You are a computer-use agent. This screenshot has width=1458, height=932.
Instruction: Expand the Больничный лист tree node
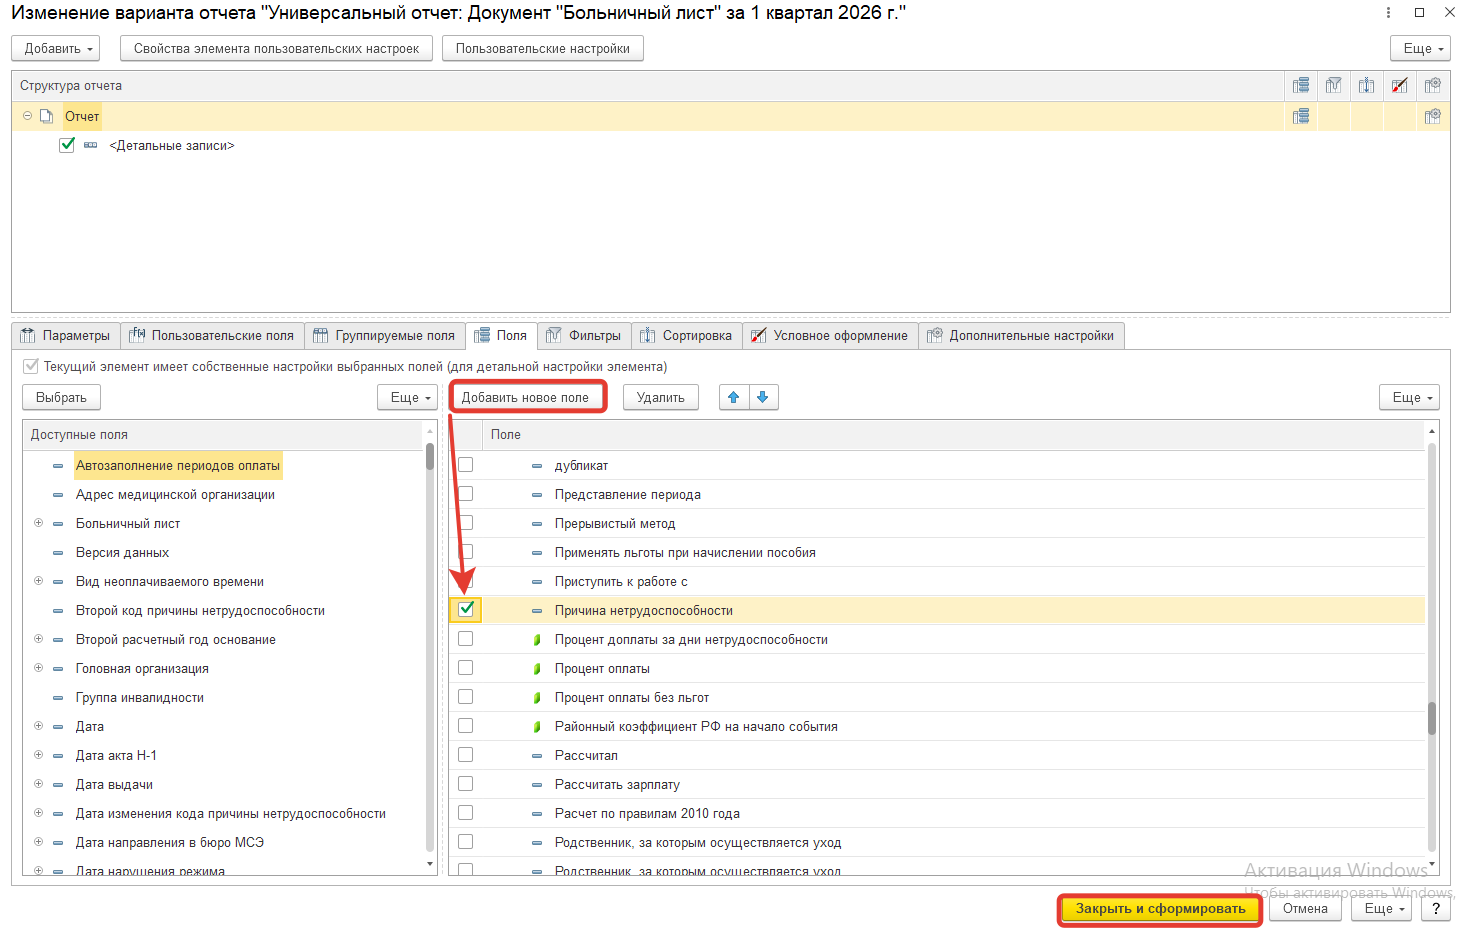[x=39, y=523]
